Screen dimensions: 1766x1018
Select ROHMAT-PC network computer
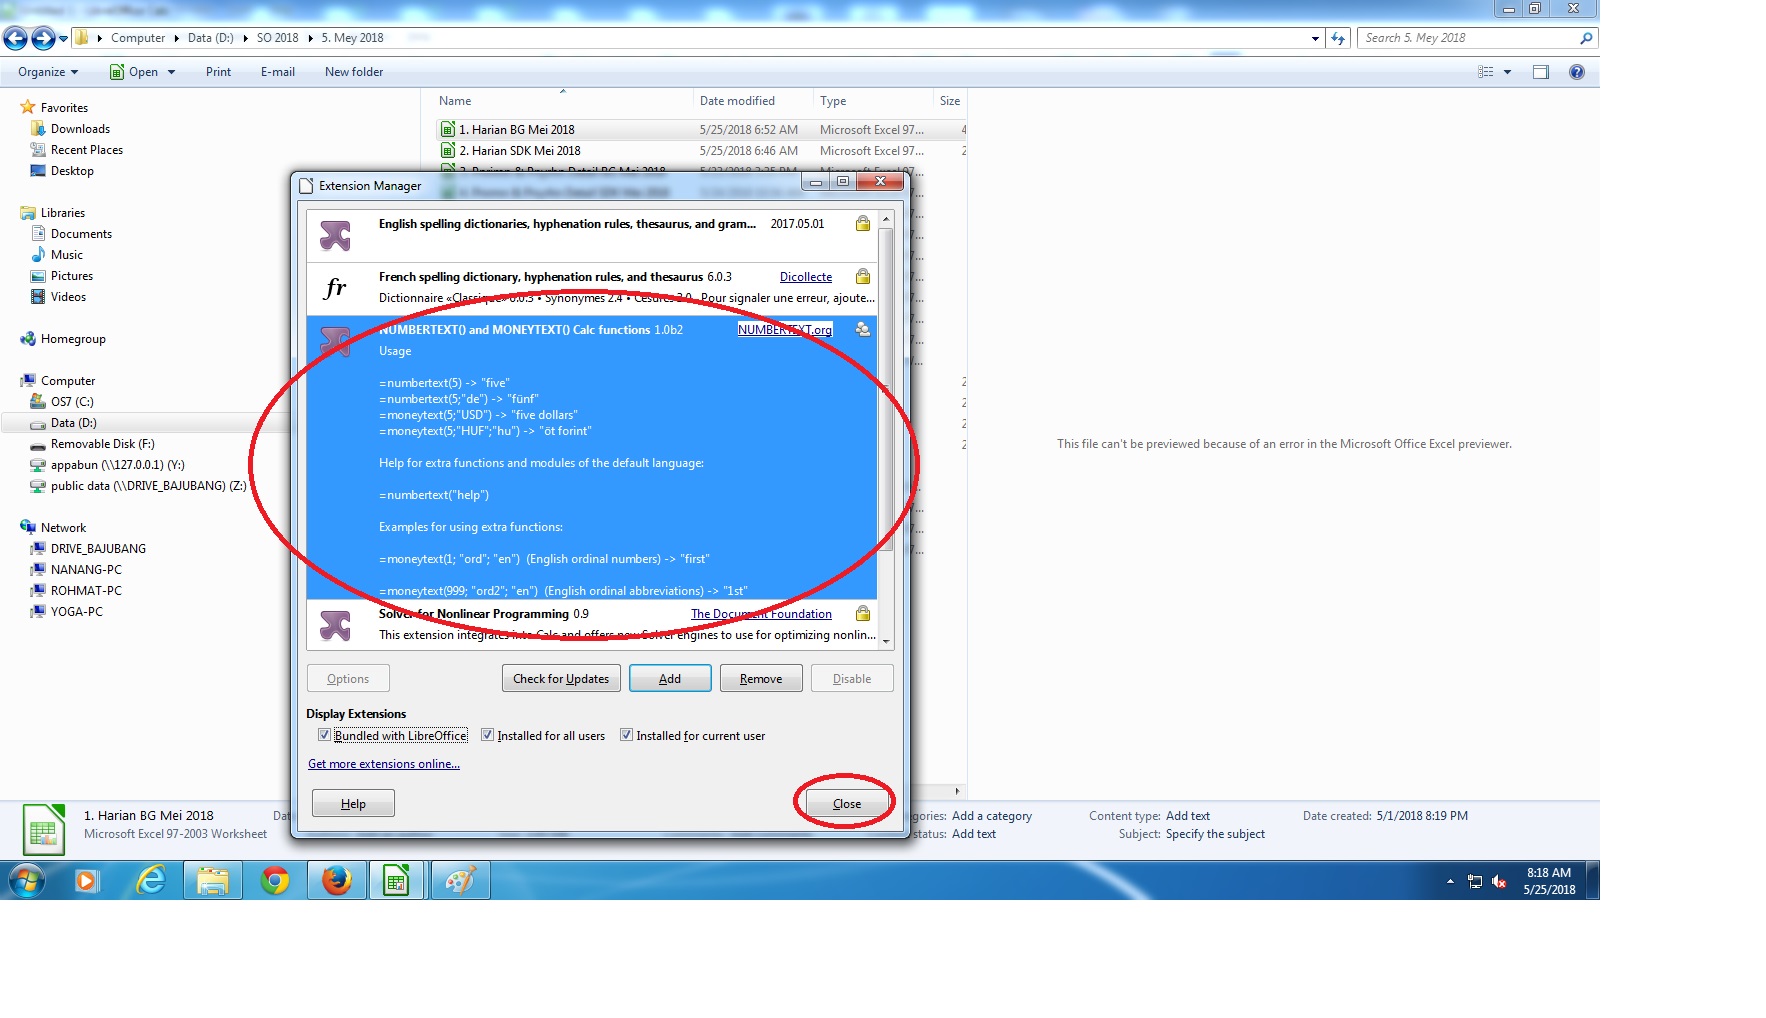point(86,591)
